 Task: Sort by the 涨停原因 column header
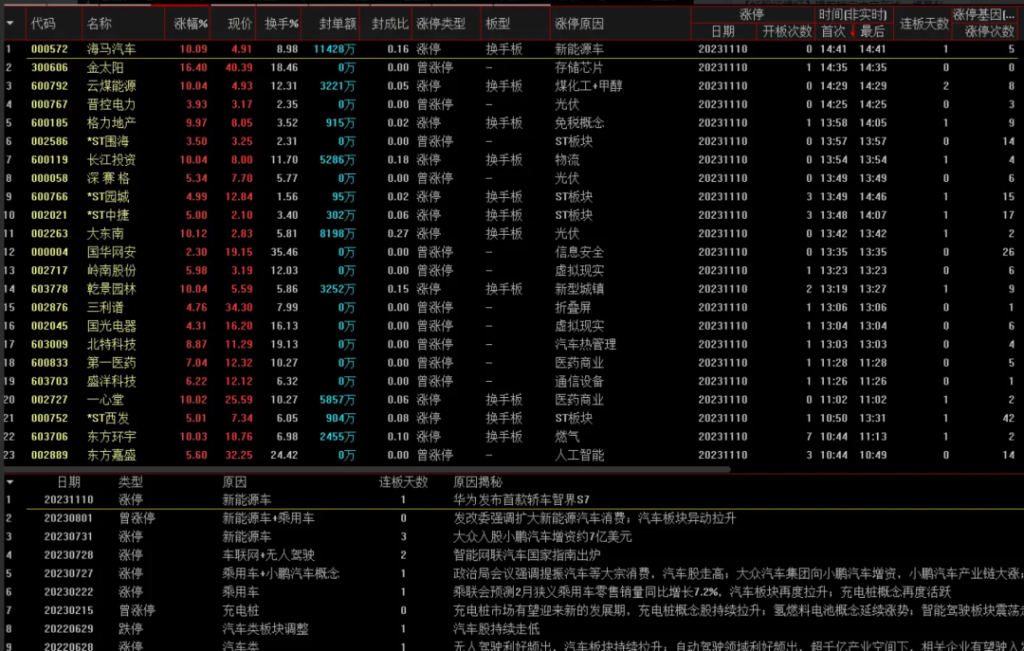click(x=579, y=22)
